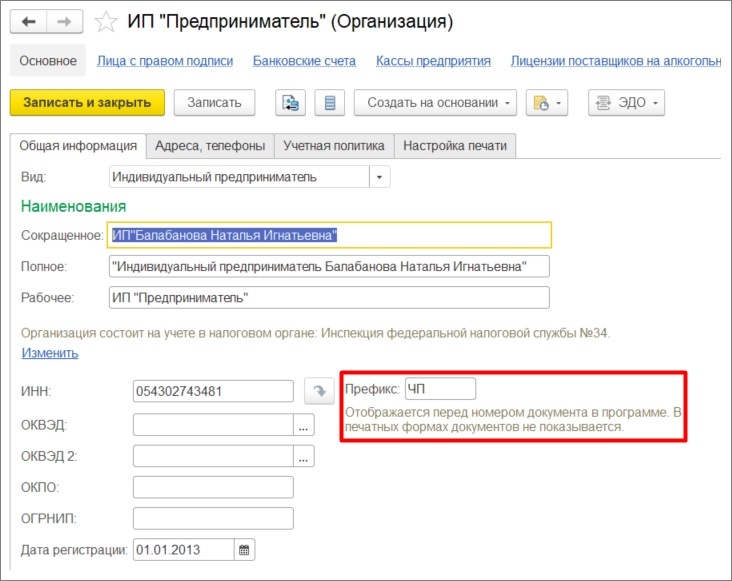Click the Наименования section heading

click(74, 206)
